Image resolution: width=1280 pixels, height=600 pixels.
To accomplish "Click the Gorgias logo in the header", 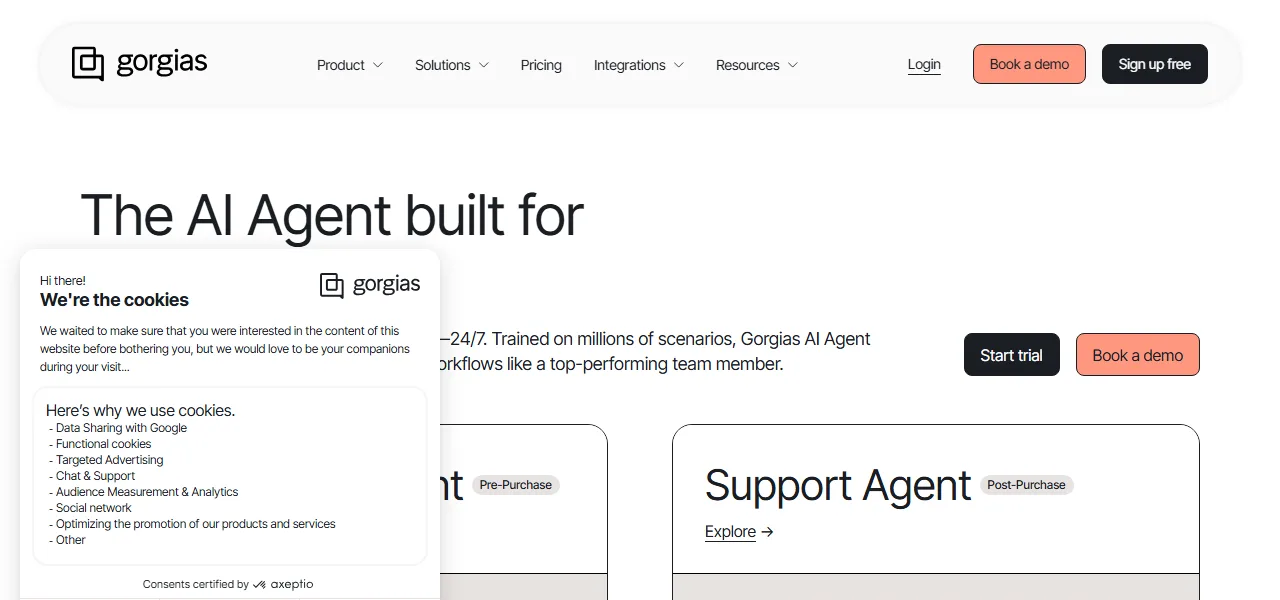I will pos(140,64).
